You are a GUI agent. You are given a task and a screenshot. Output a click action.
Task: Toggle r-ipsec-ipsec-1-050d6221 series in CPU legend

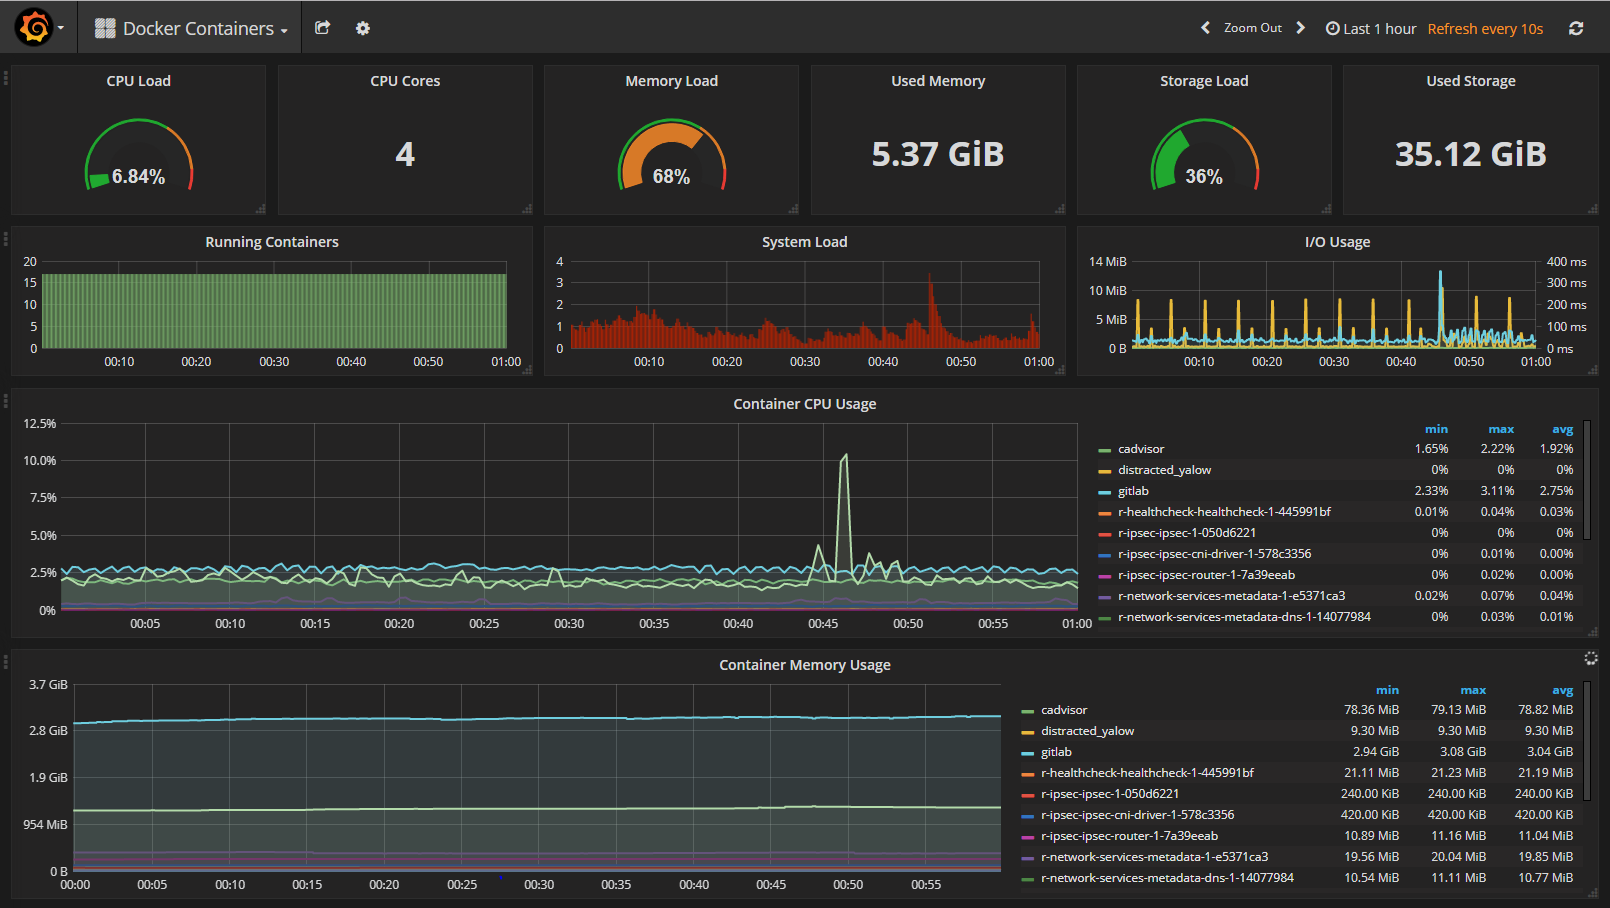(1187, 533)
